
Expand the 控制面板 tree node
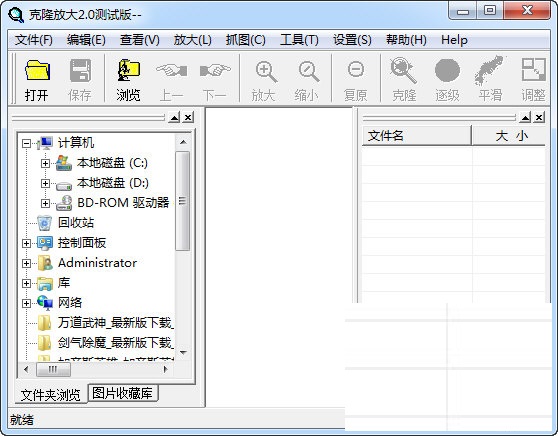point(26,243)
